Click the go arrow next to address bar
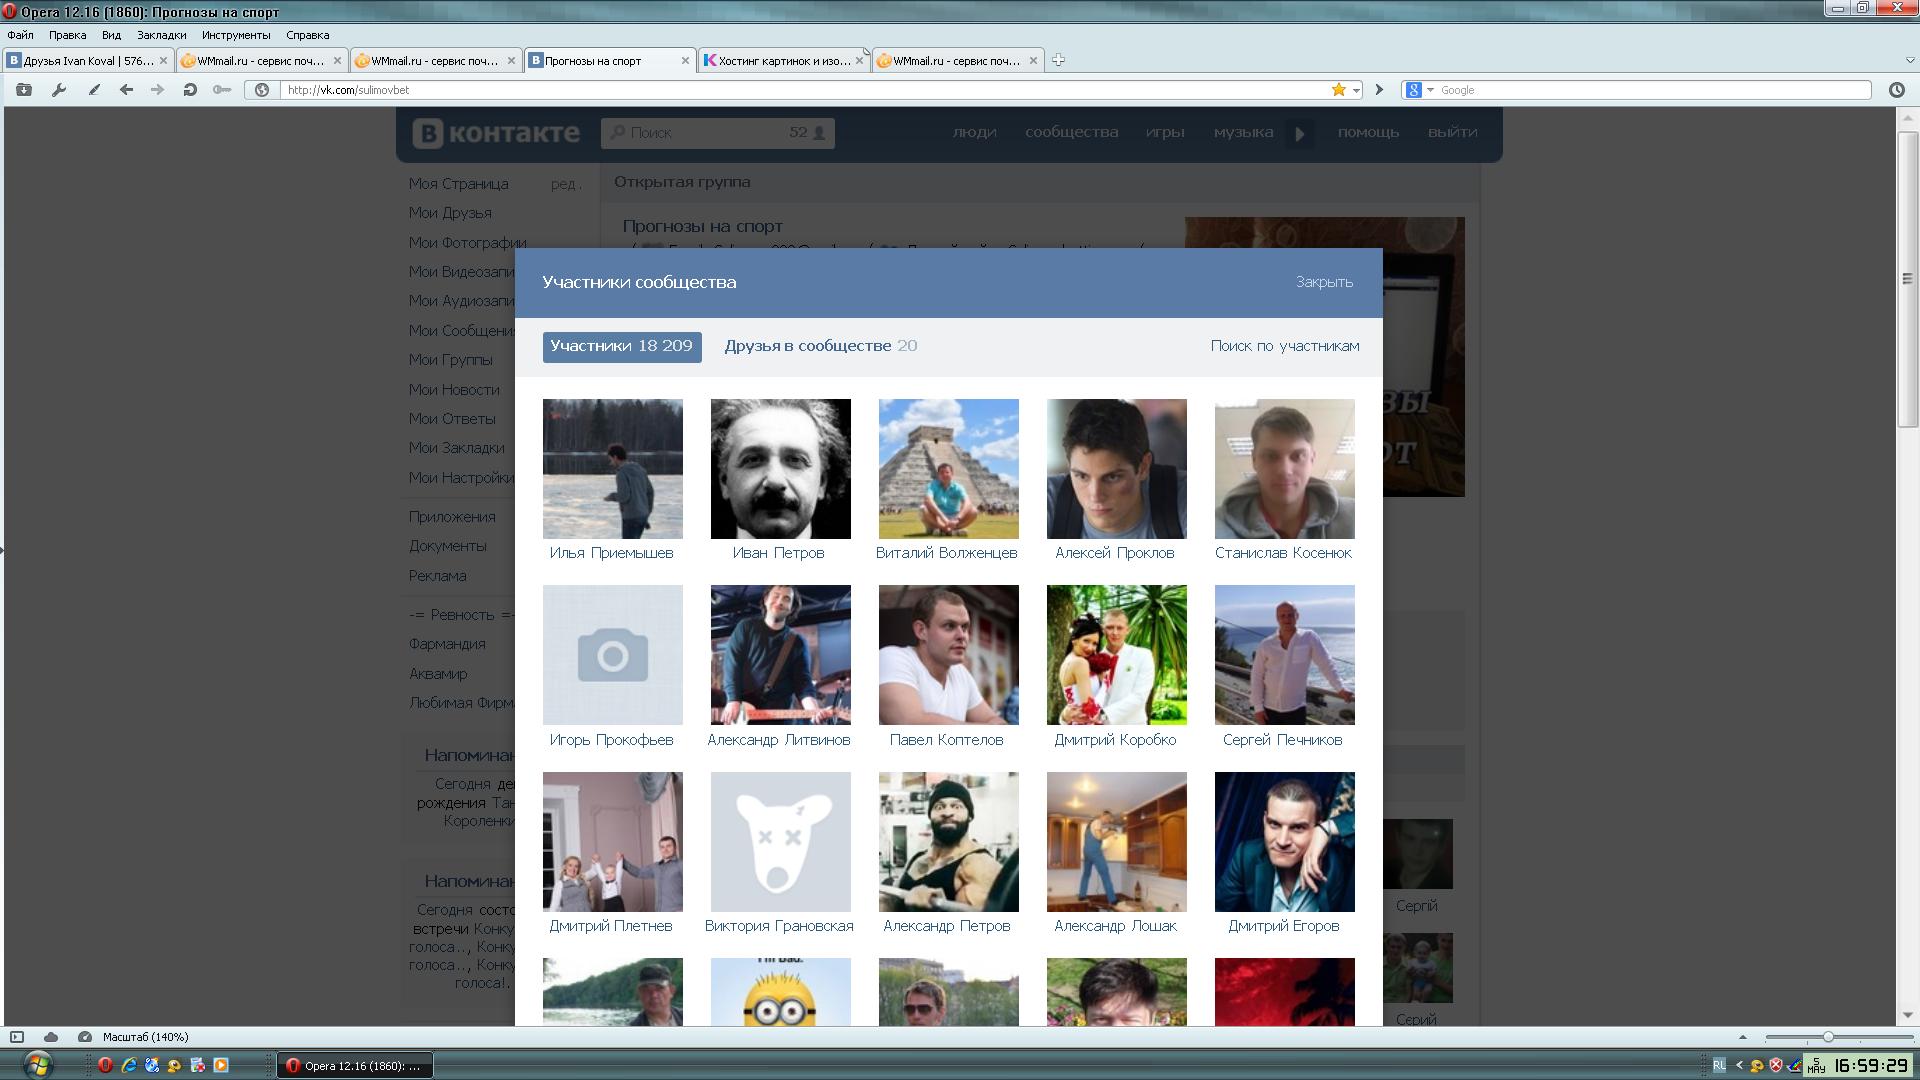The height and width of the screenshot is (1080, 1920). (x=1379, y=90)
